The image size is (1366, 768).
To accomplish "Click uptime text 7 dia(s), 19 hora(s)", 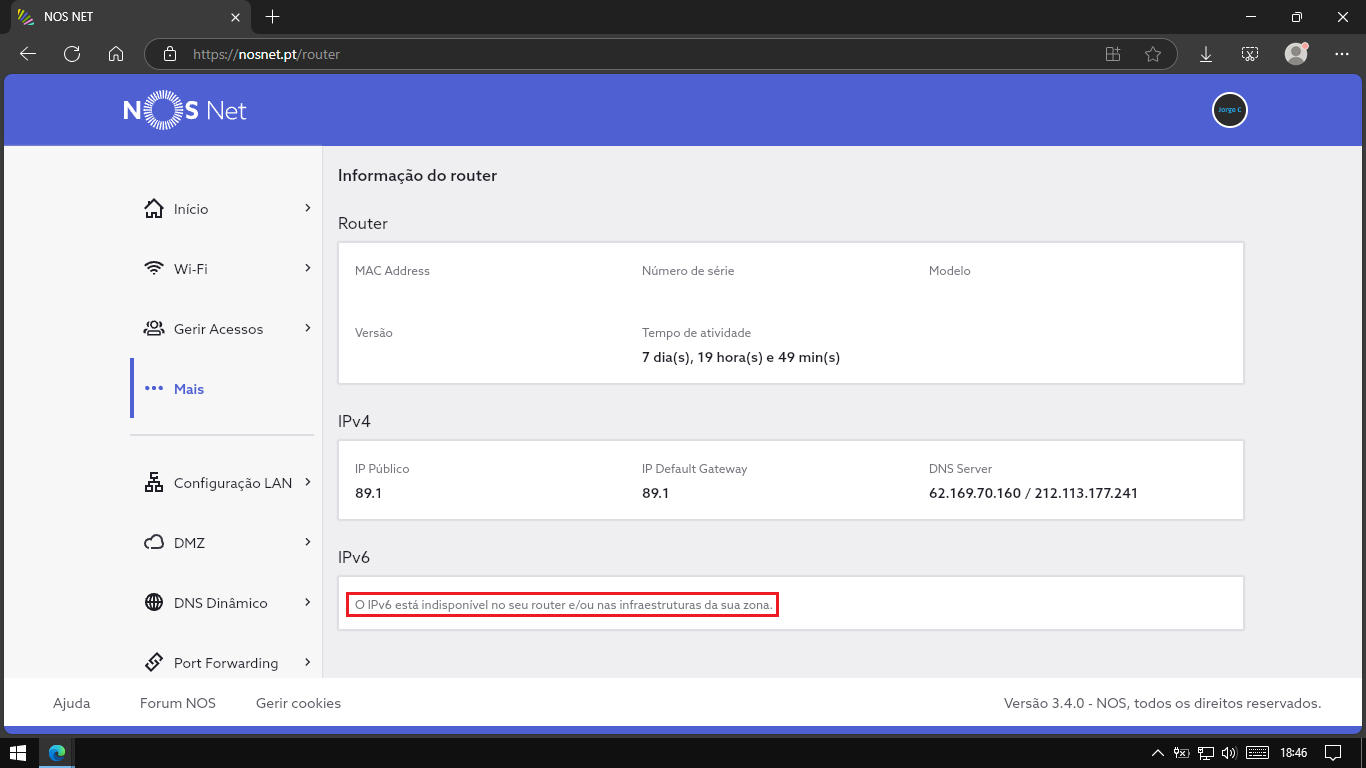I will coord(741,357).
